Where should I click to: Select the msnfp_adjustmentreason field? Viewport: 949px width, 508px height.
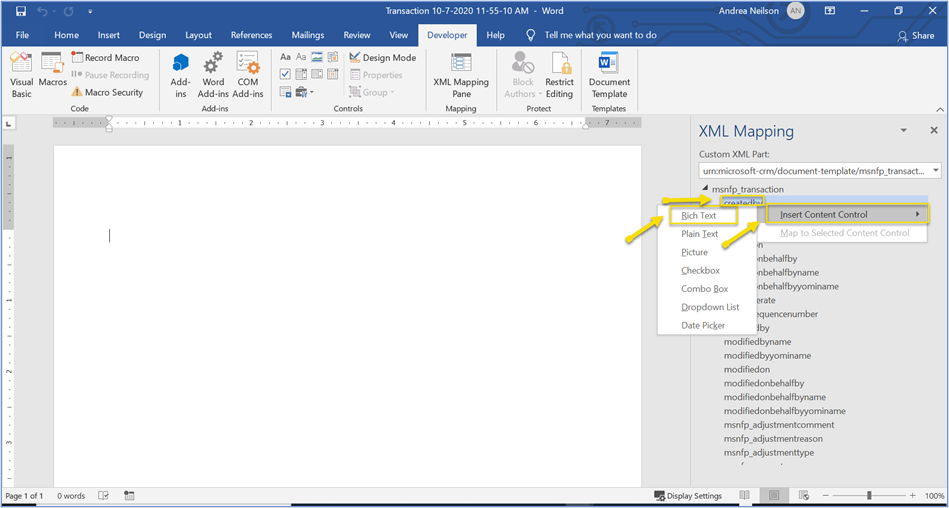[x=773, y=438]
